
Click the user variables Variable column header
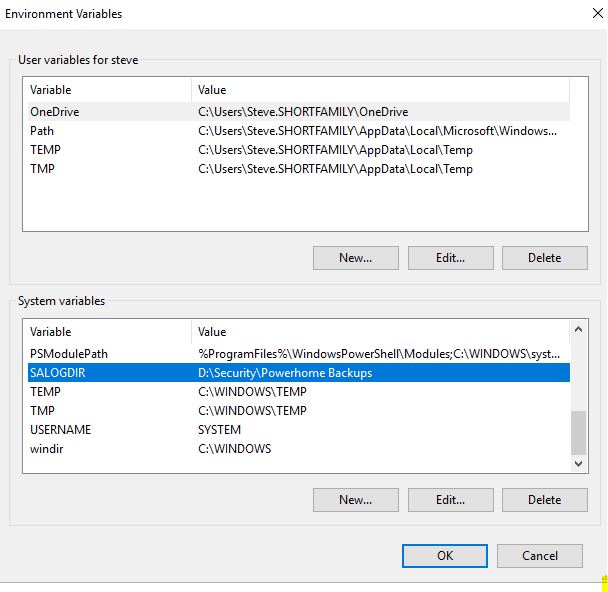point(109,90)
